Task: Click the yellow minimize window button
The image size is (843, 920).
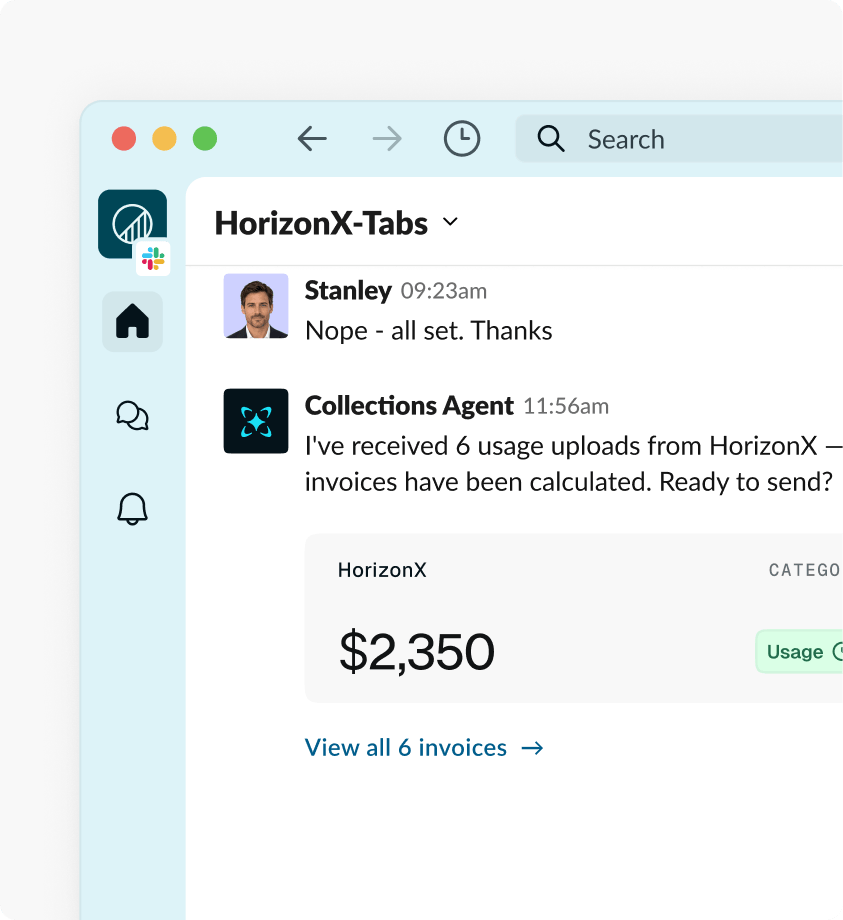Action: 164,138
